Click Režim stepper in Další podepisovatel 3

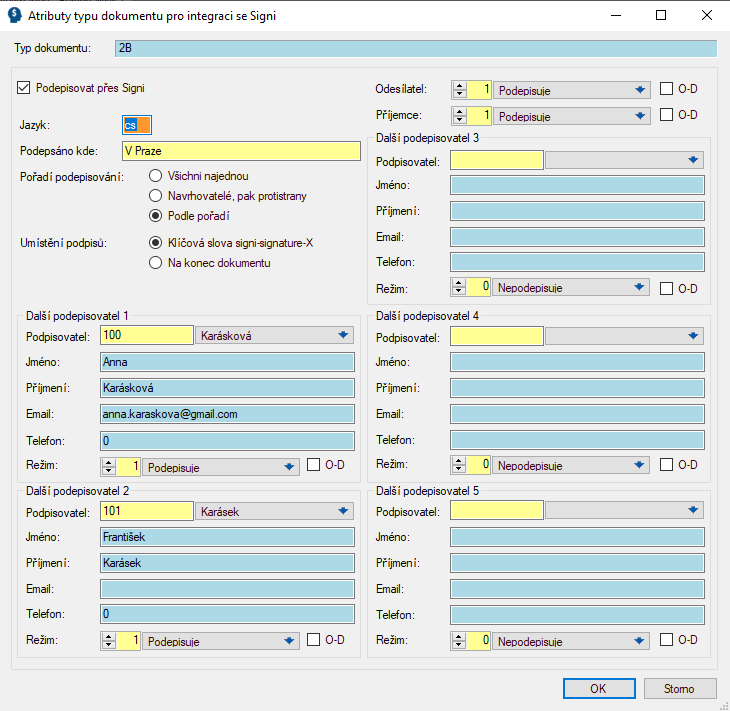[x=459, y=287]
